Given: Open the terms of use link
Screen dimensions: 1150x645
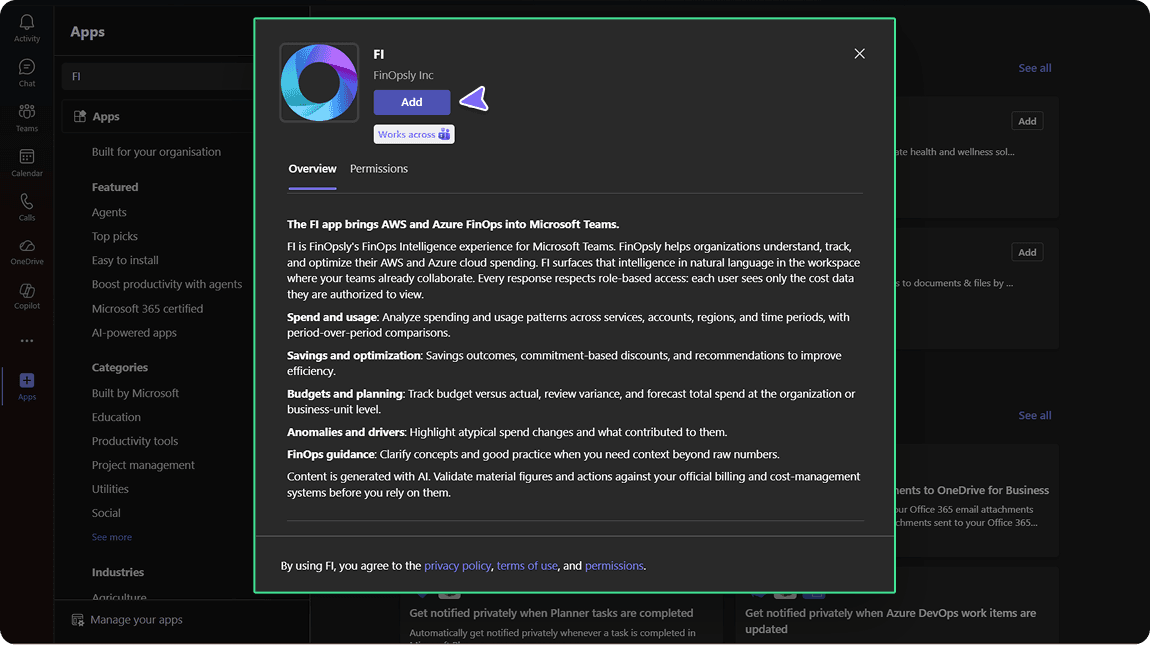Looking at the screenshot, I should pos(527,566).
